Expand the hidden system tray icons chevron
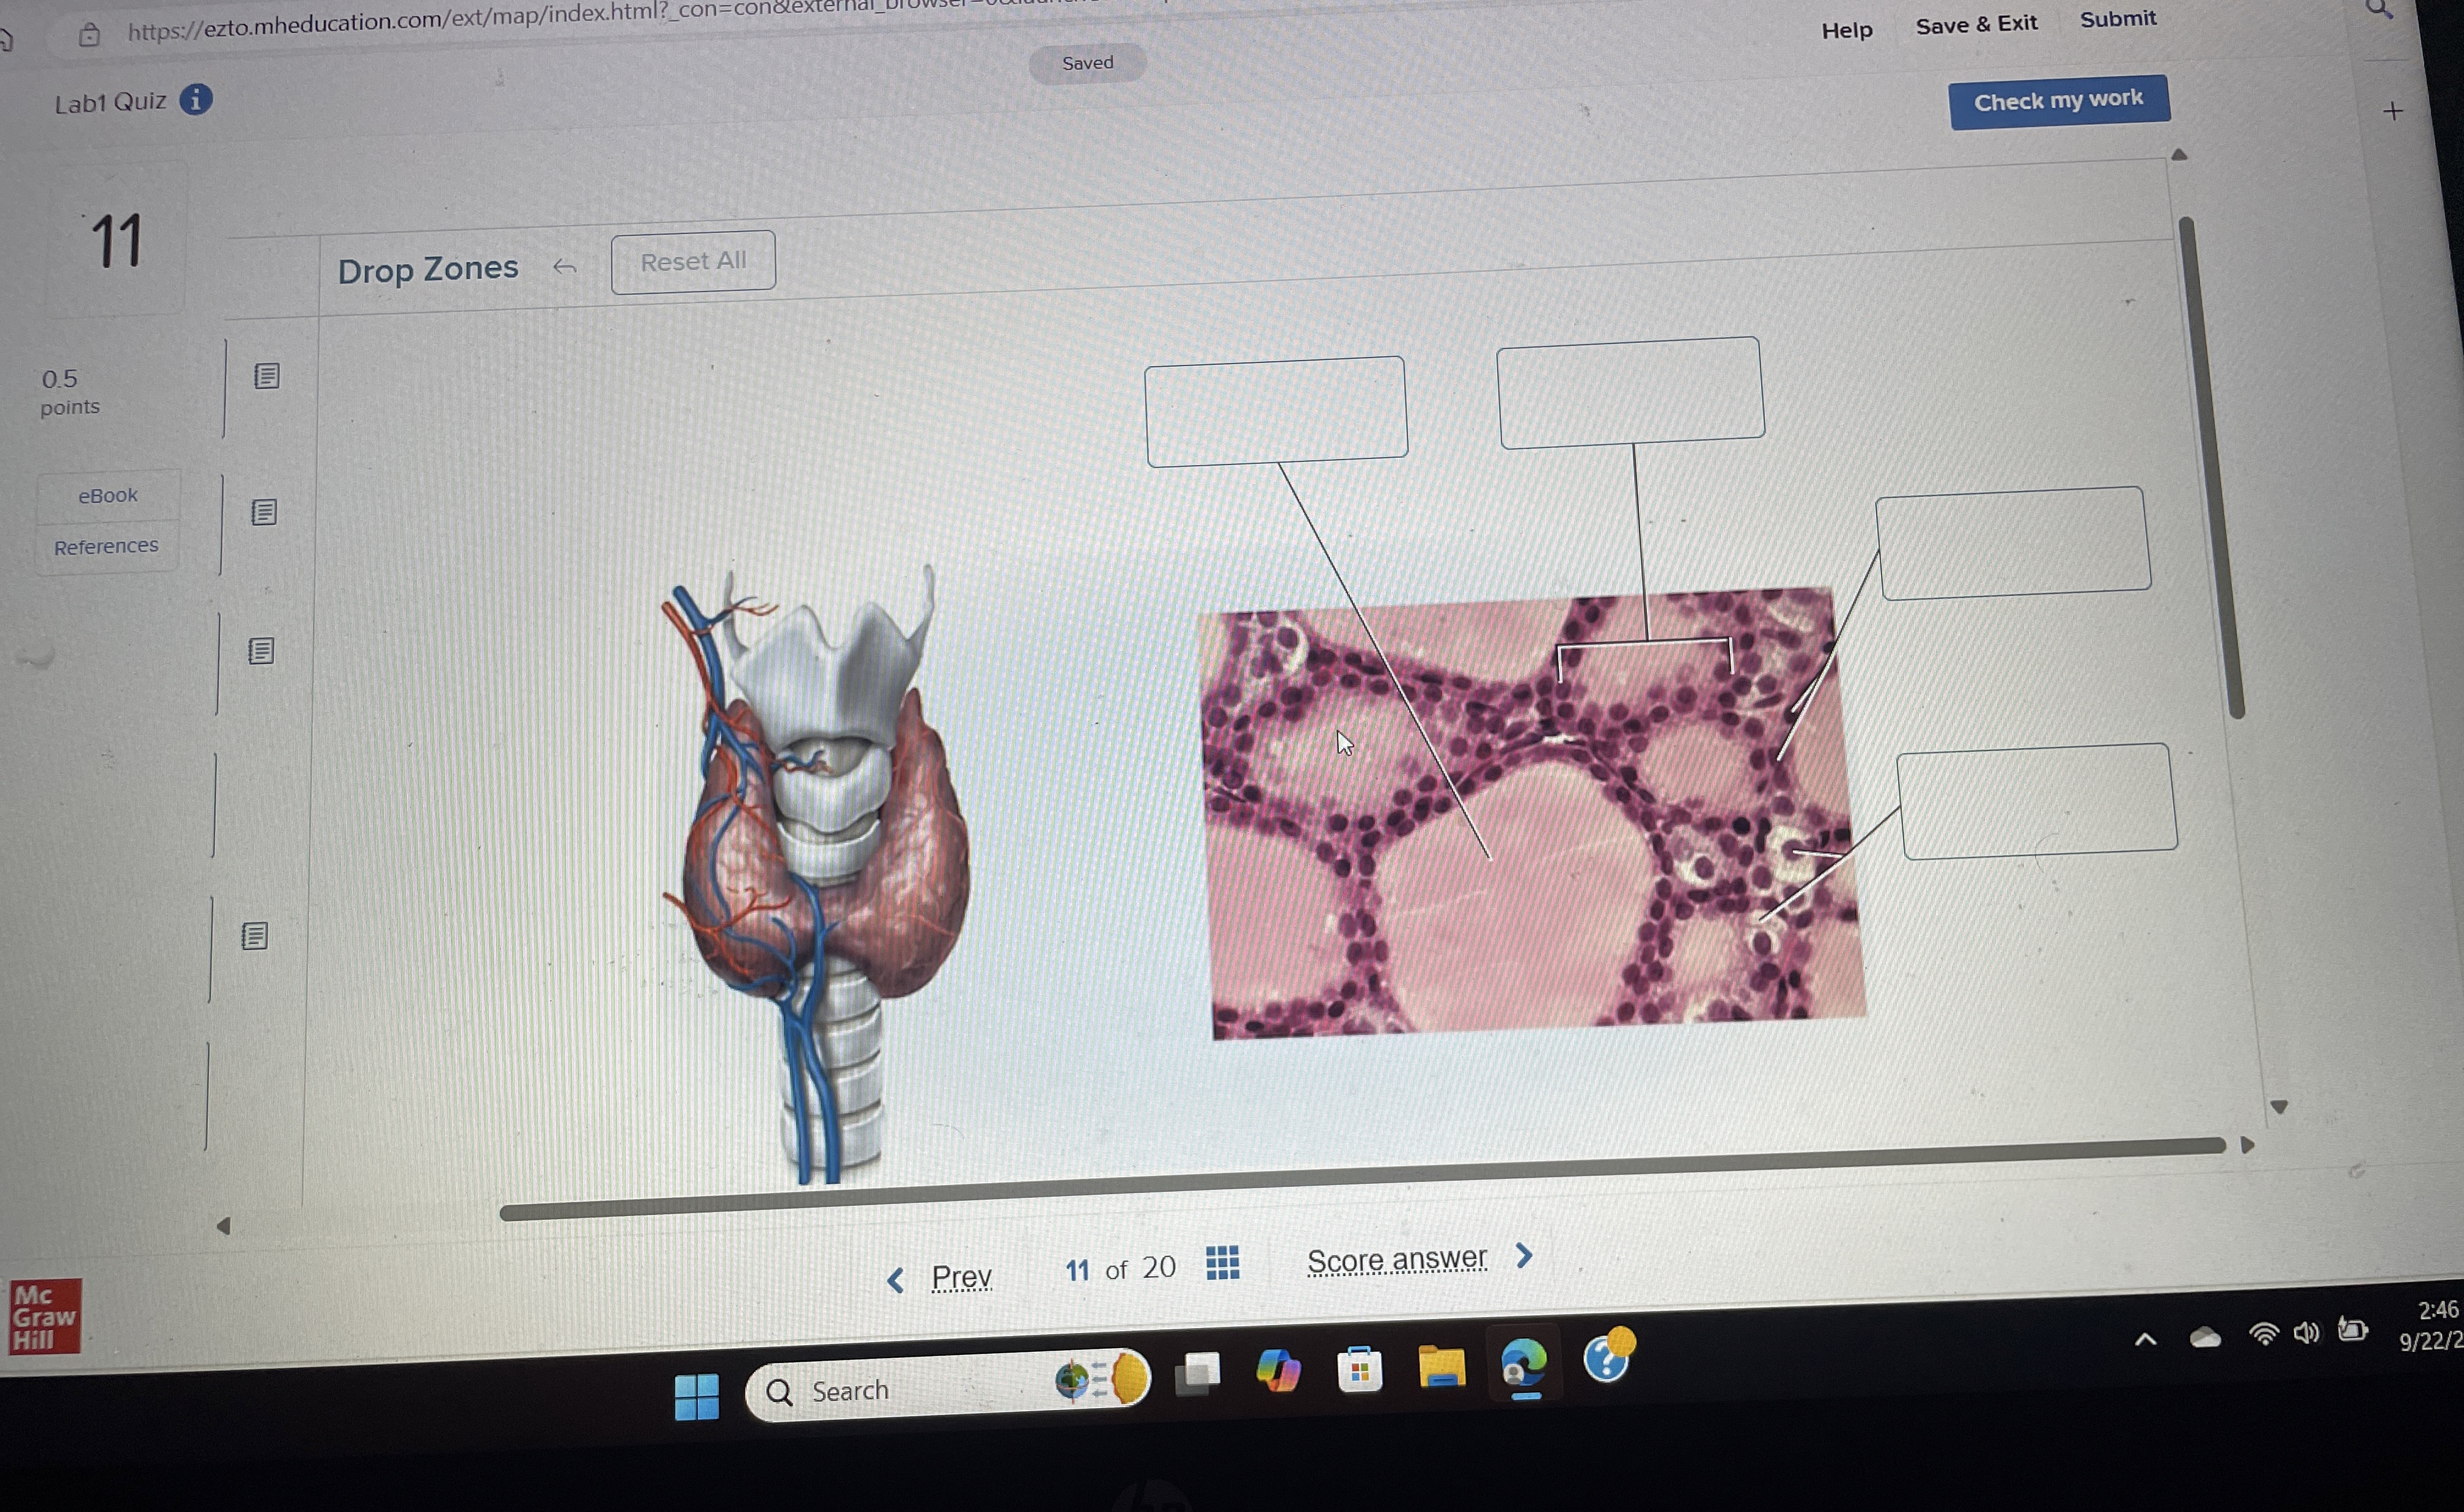 [x=2145, y=1340]
